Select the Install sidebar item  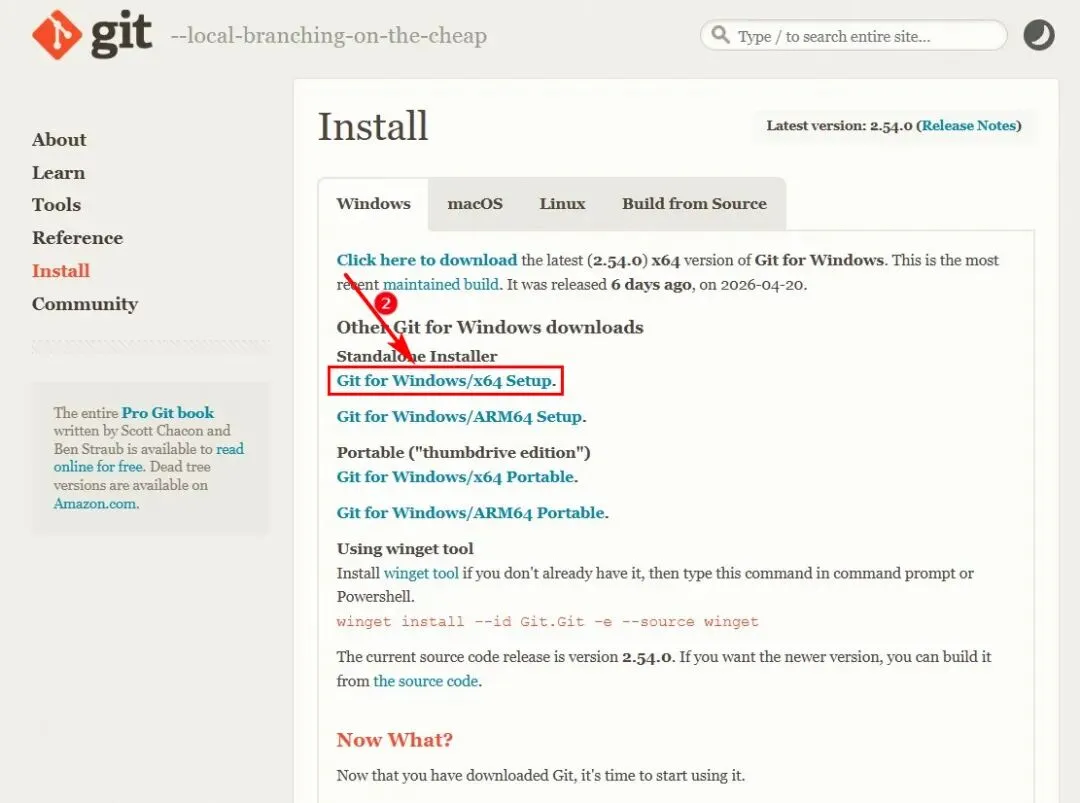pos(61,271)
